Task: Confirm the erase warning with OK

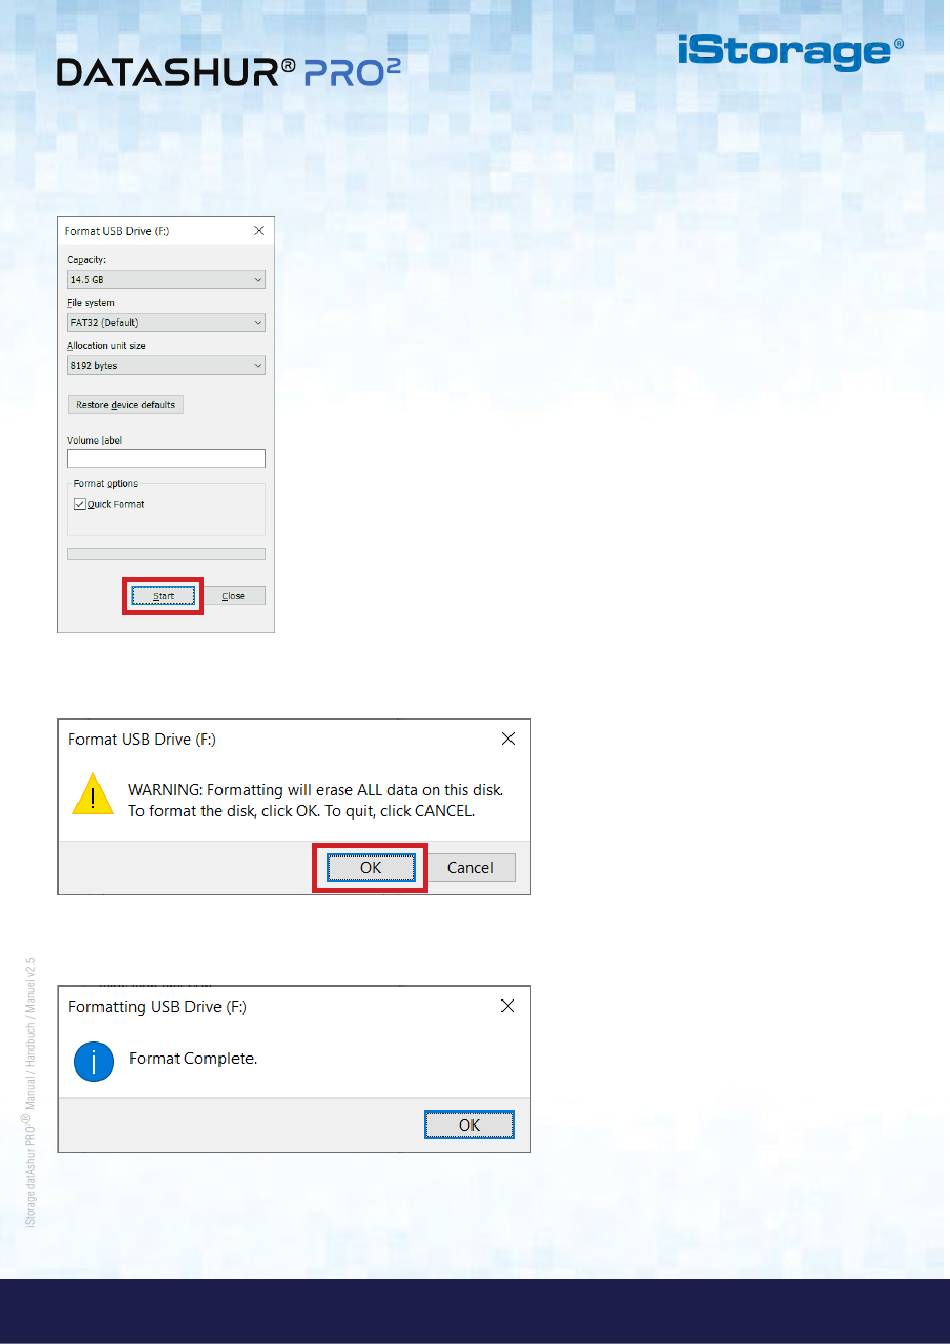Action: (371, 868)
